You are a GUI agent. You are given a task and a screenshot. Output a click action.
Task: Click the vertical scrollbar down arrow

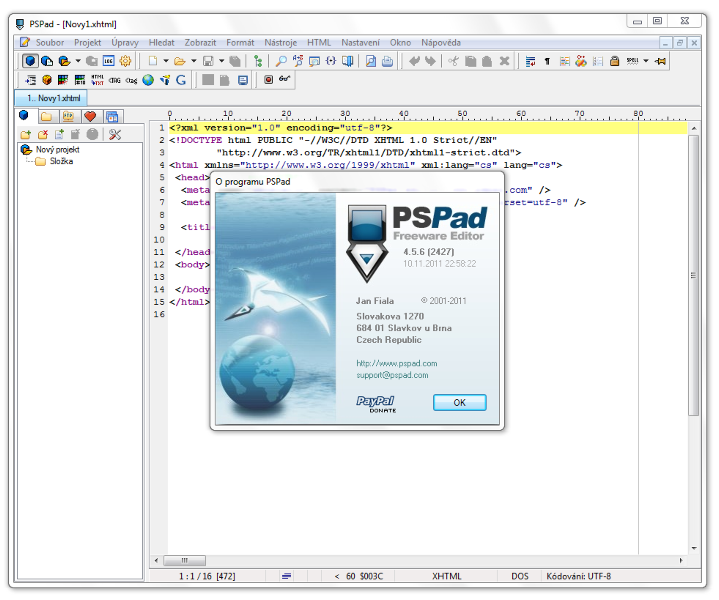694,548
